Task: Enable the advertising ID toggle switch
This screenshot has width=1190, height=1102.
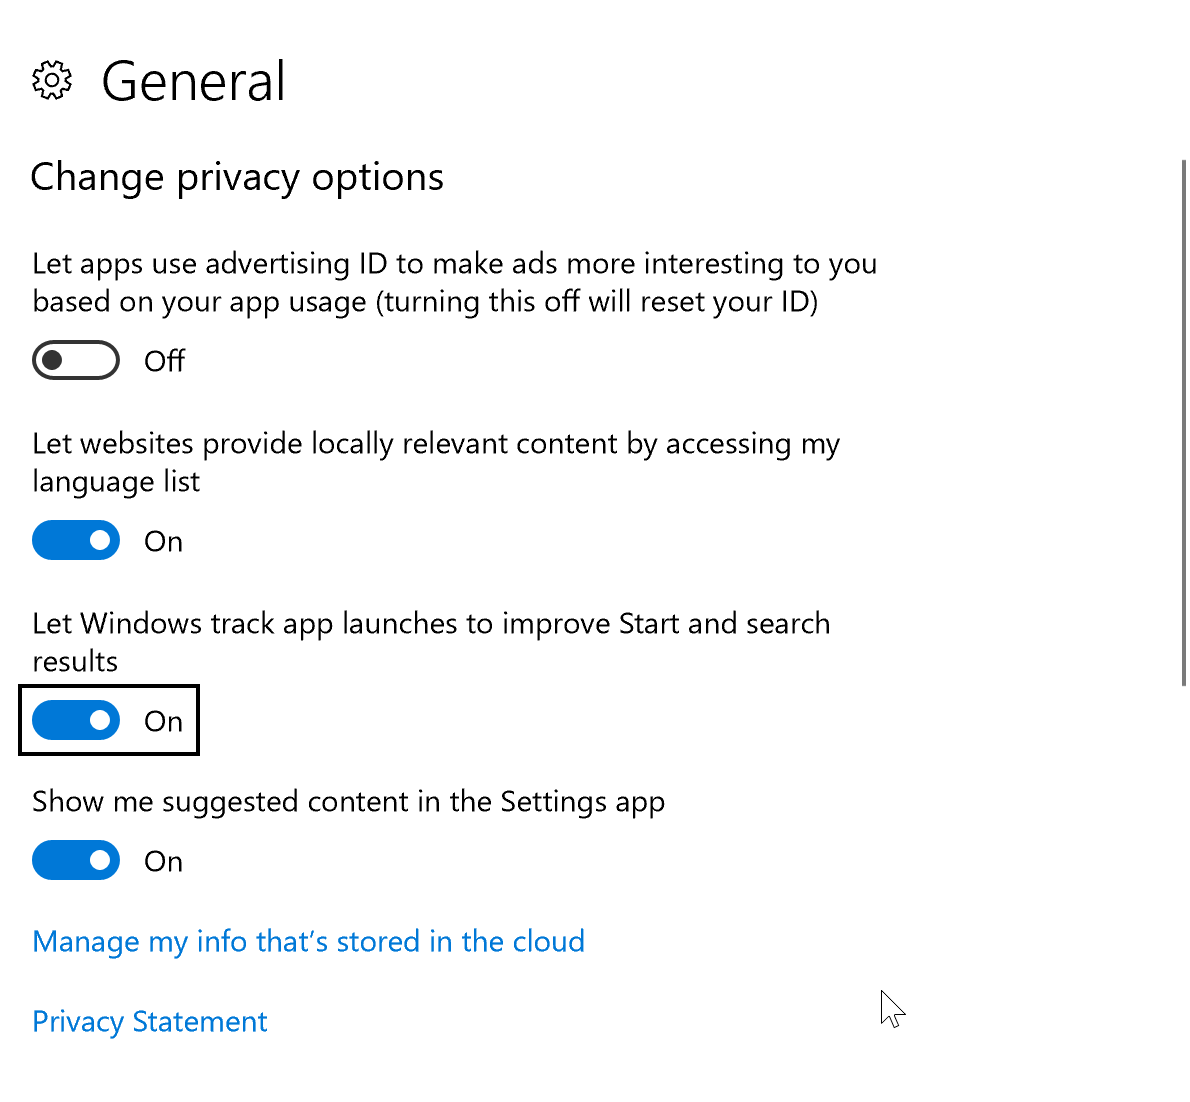Action: [76, 361]
